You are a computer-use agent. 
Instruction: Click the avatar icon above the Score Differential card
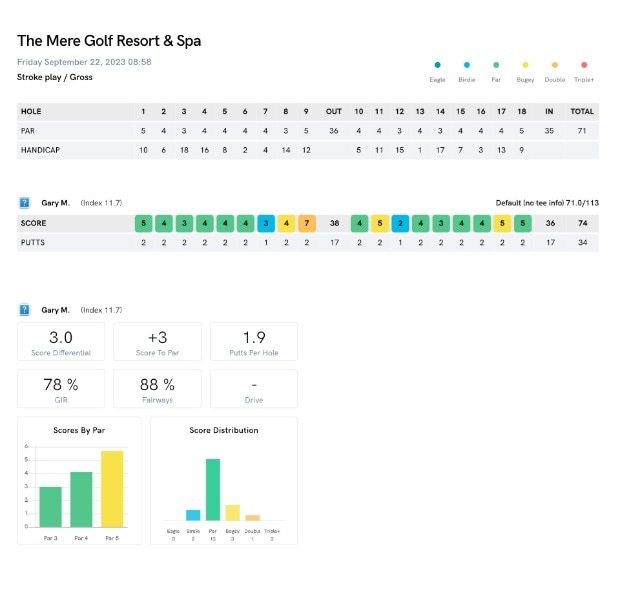click(25, 310)
